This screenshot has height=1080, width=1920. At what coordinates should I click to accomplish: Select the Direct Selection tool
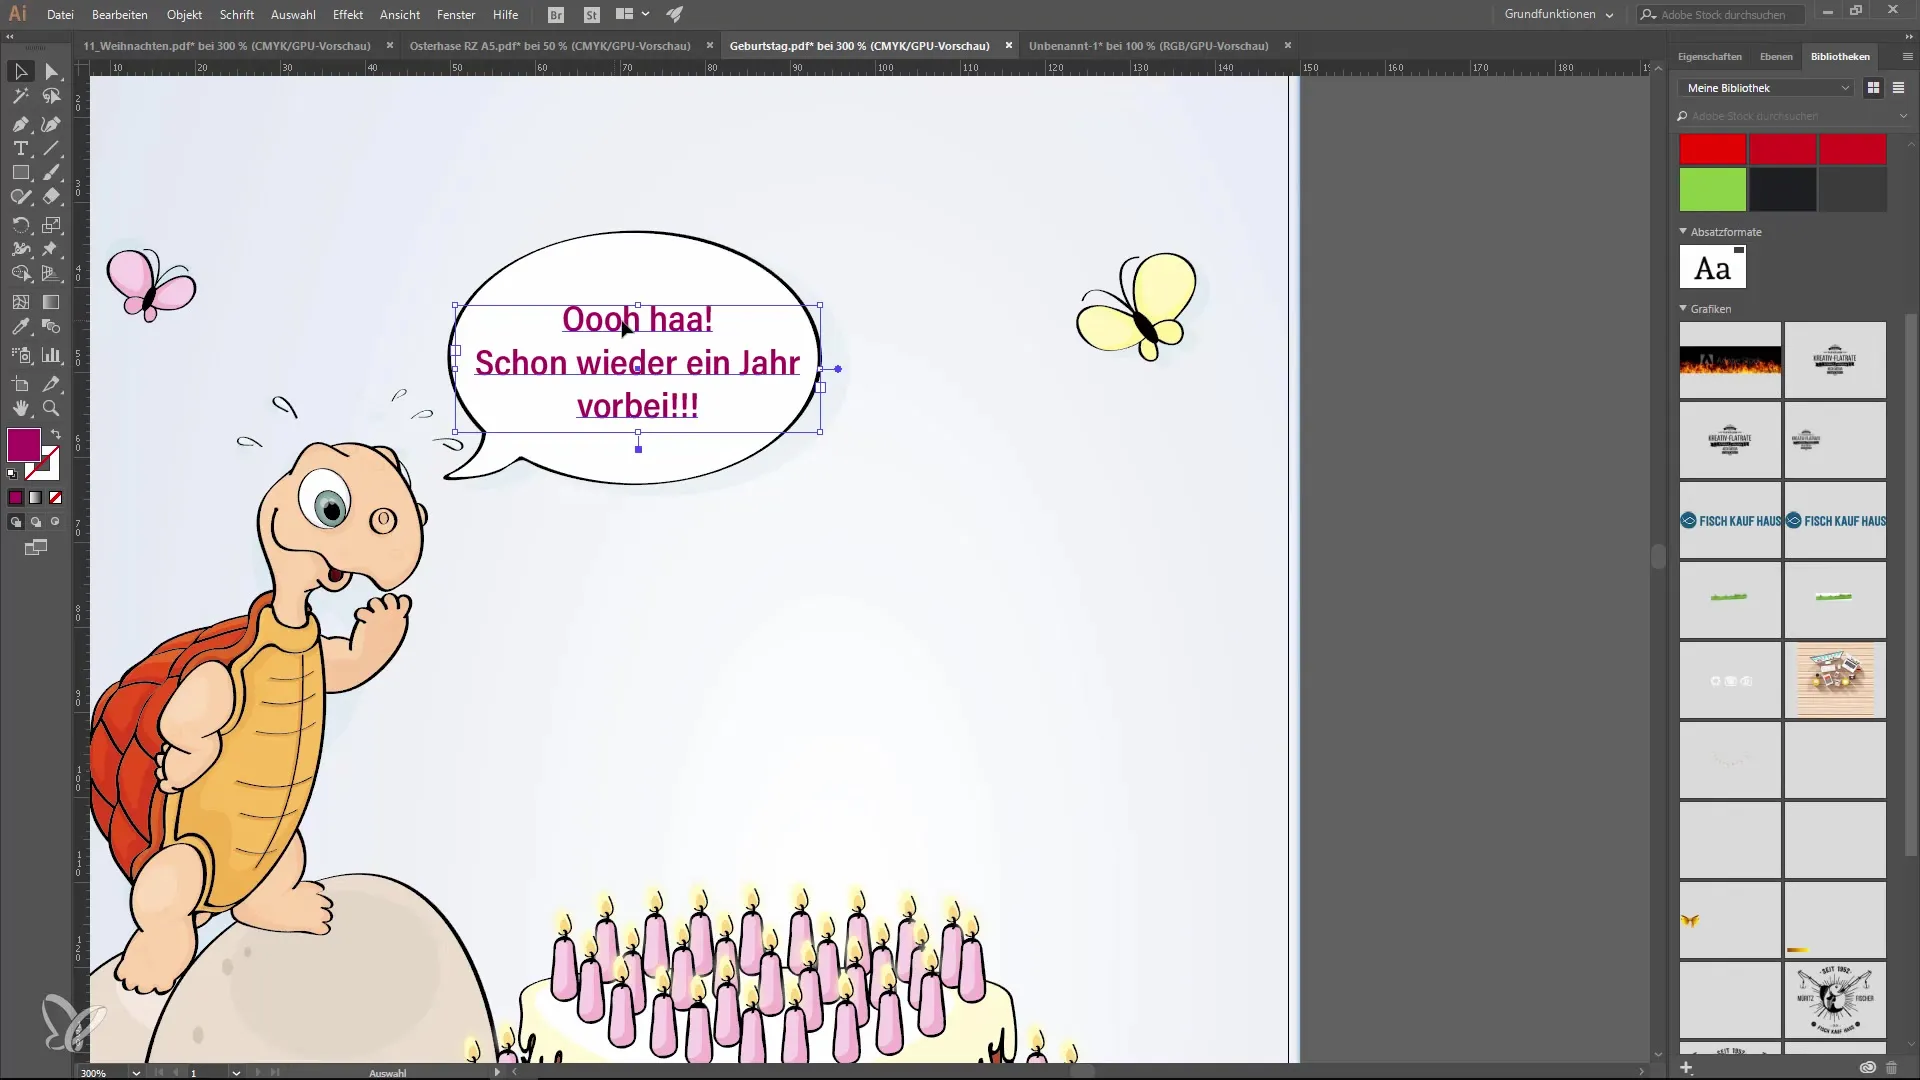tap(52, 72)
